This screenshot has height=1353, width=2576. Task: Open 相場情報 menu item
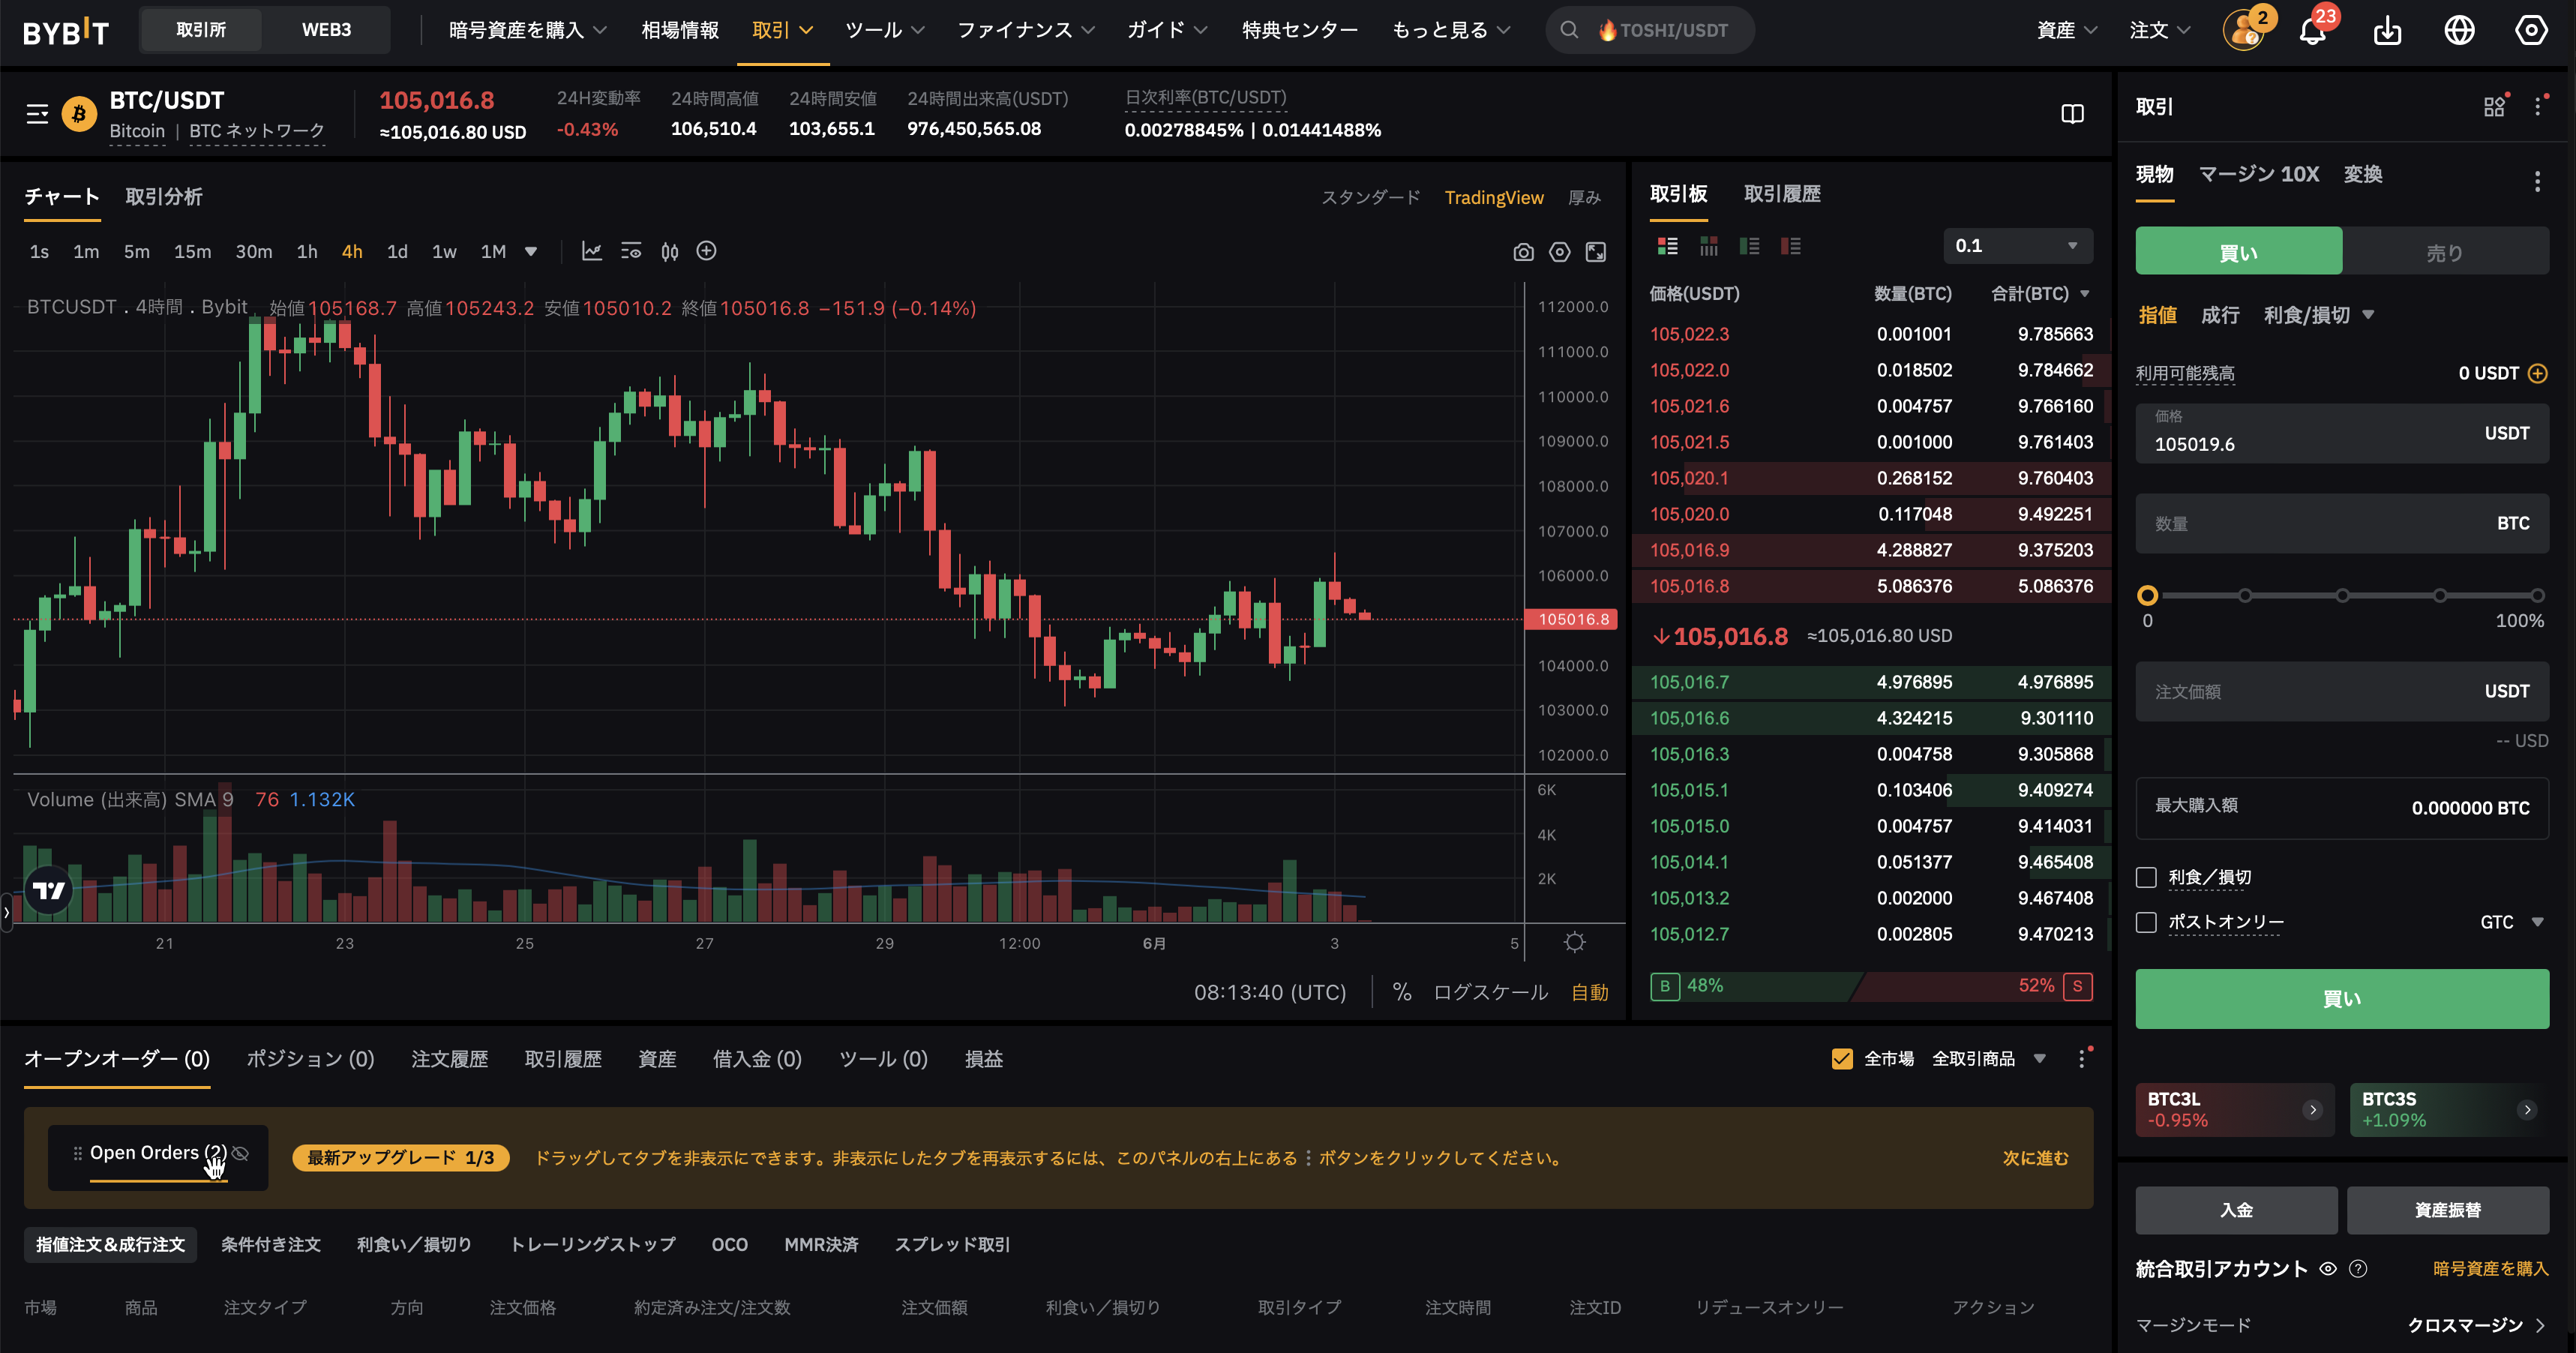click(680, 30)
